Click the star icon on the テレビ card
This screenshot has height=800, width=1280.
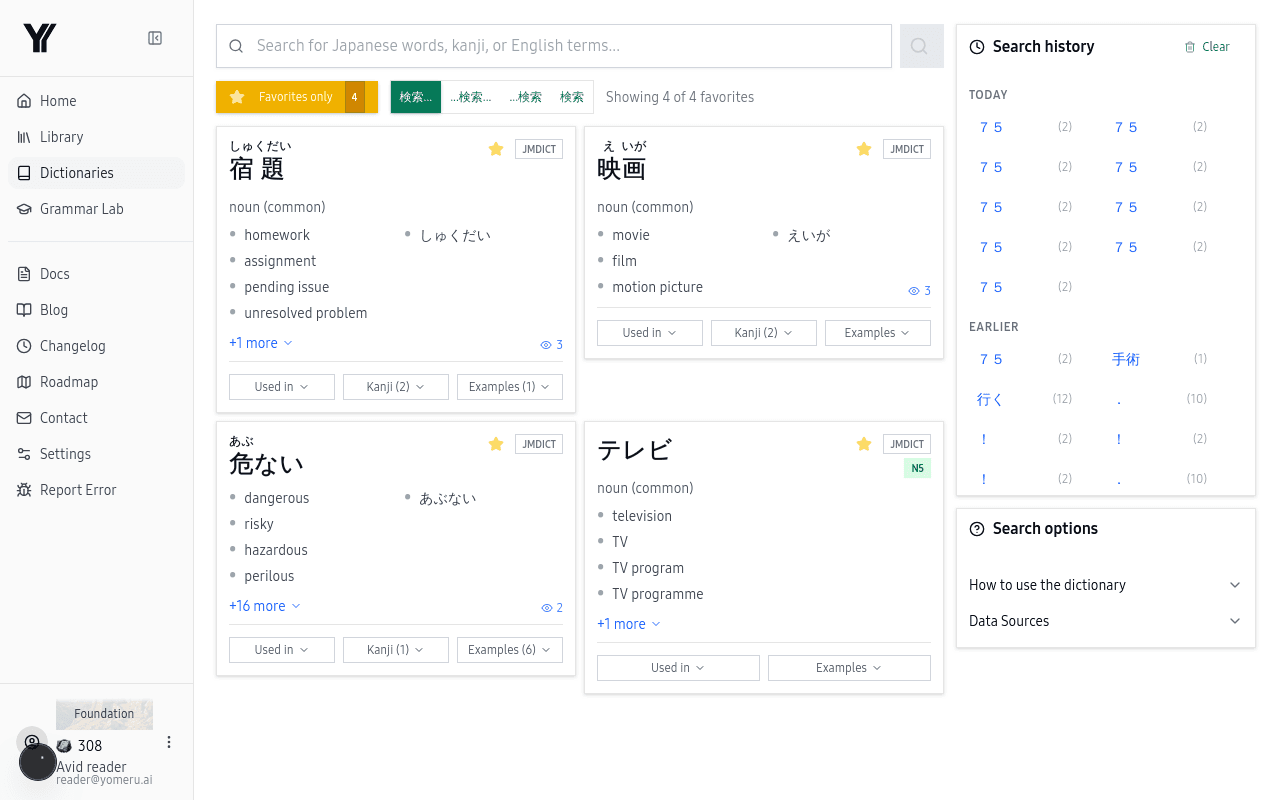point(864,444)
